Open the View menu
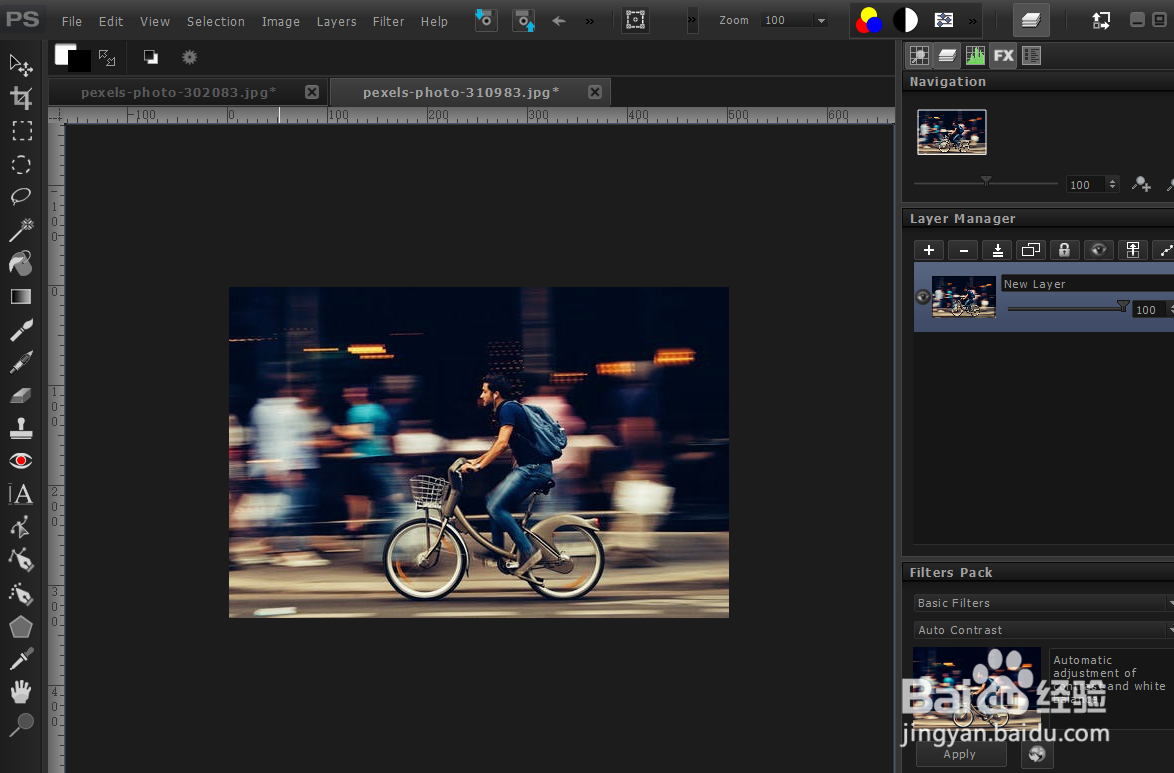Viewport: 1174px width, 773px height. (155, 22)
